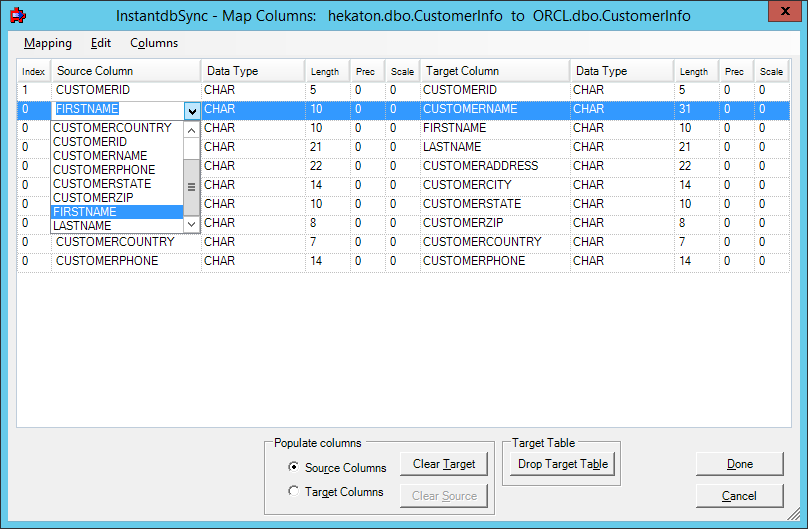The width and height of the screenshot is (808, 529).
Task: Click the FIRSTNAME source column edit field
Action: pyautogui.click(x=118, y=109)
